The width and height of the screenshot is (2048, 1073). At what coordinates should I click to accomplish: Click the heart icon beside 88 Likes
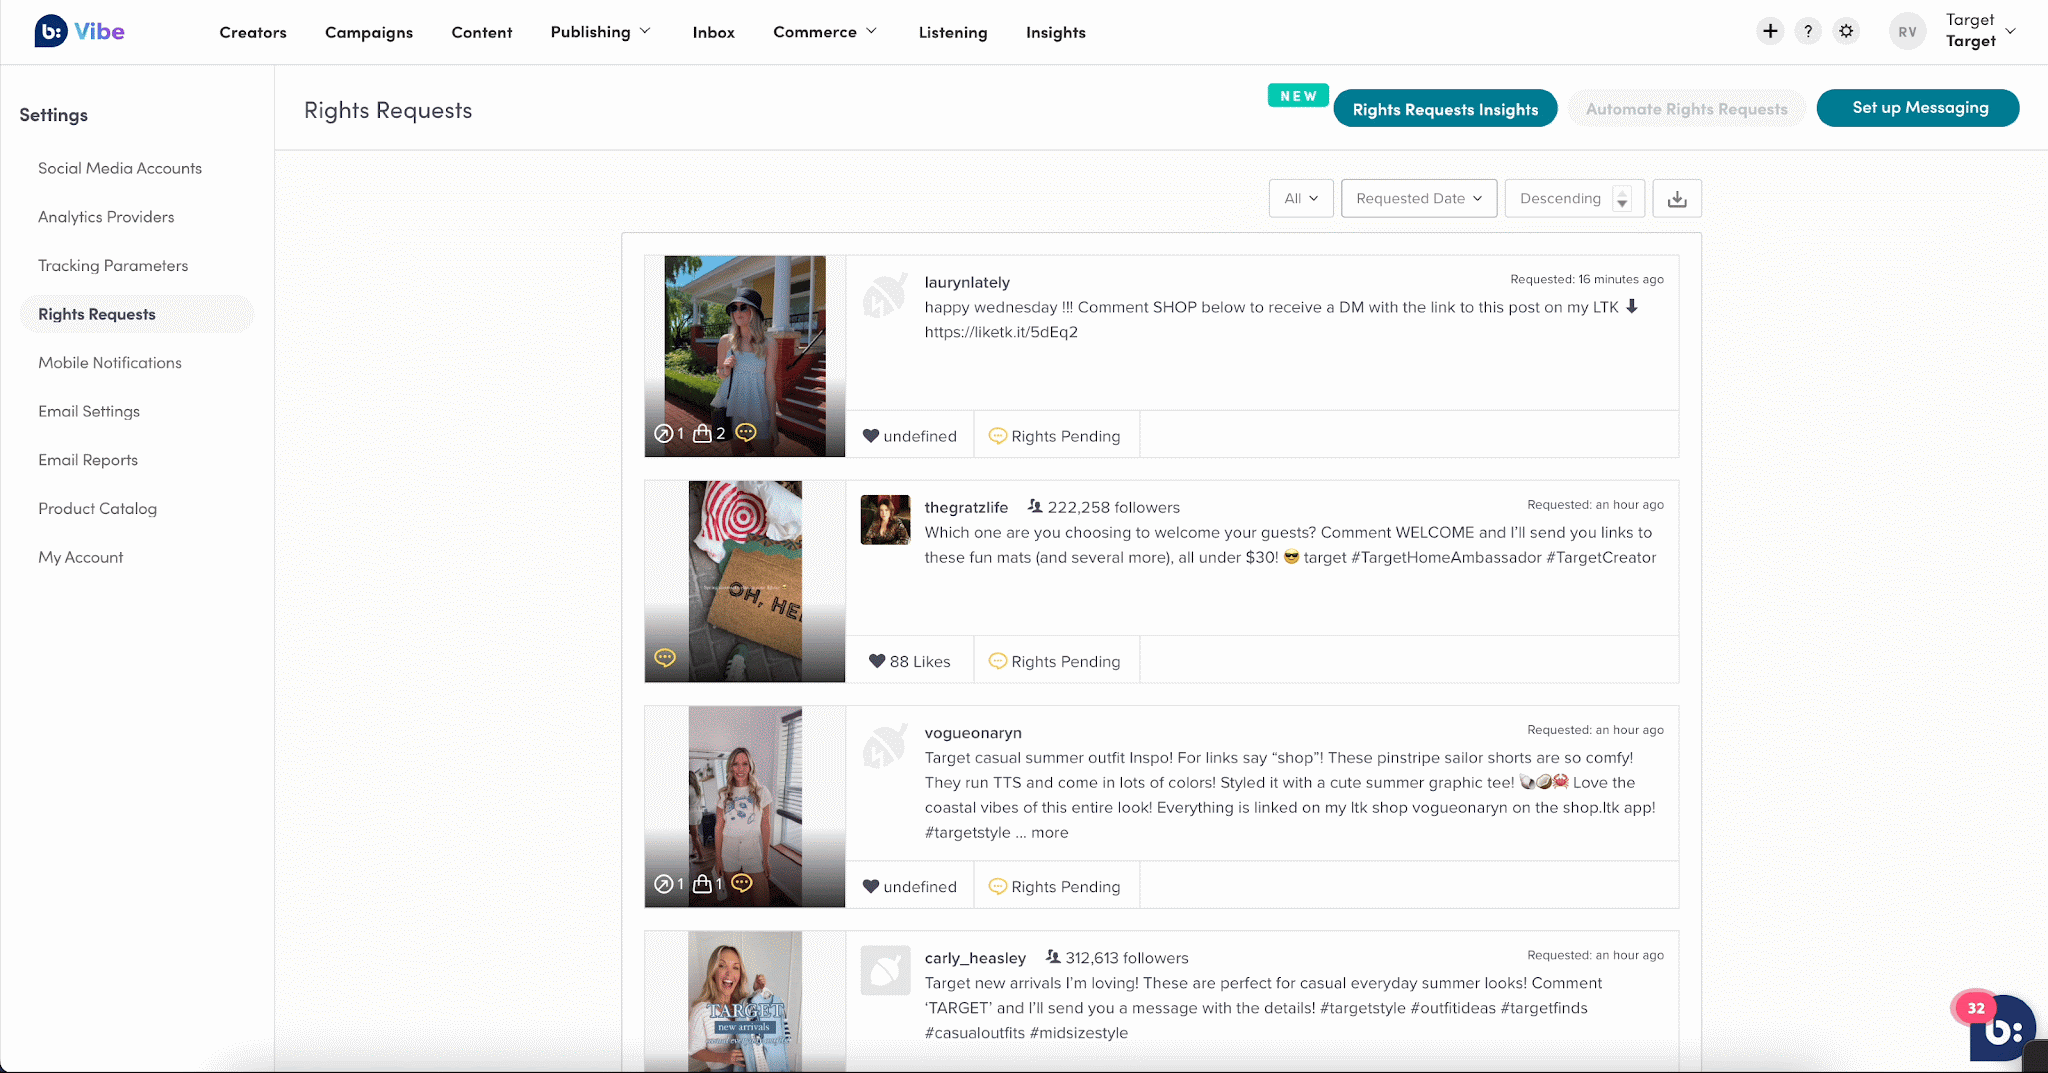pyautogui.click(x=877, y=661)
